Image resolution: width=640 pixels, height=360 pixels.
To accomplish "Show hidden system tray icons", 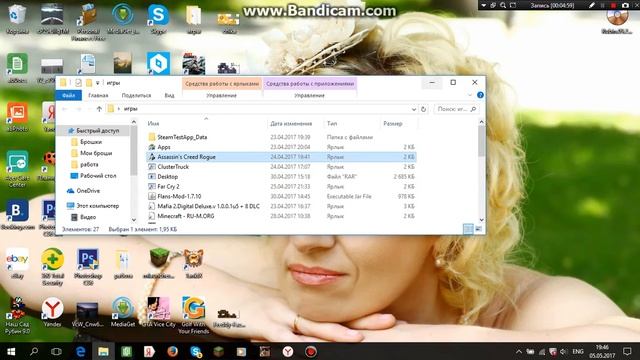I will [519, 351].
